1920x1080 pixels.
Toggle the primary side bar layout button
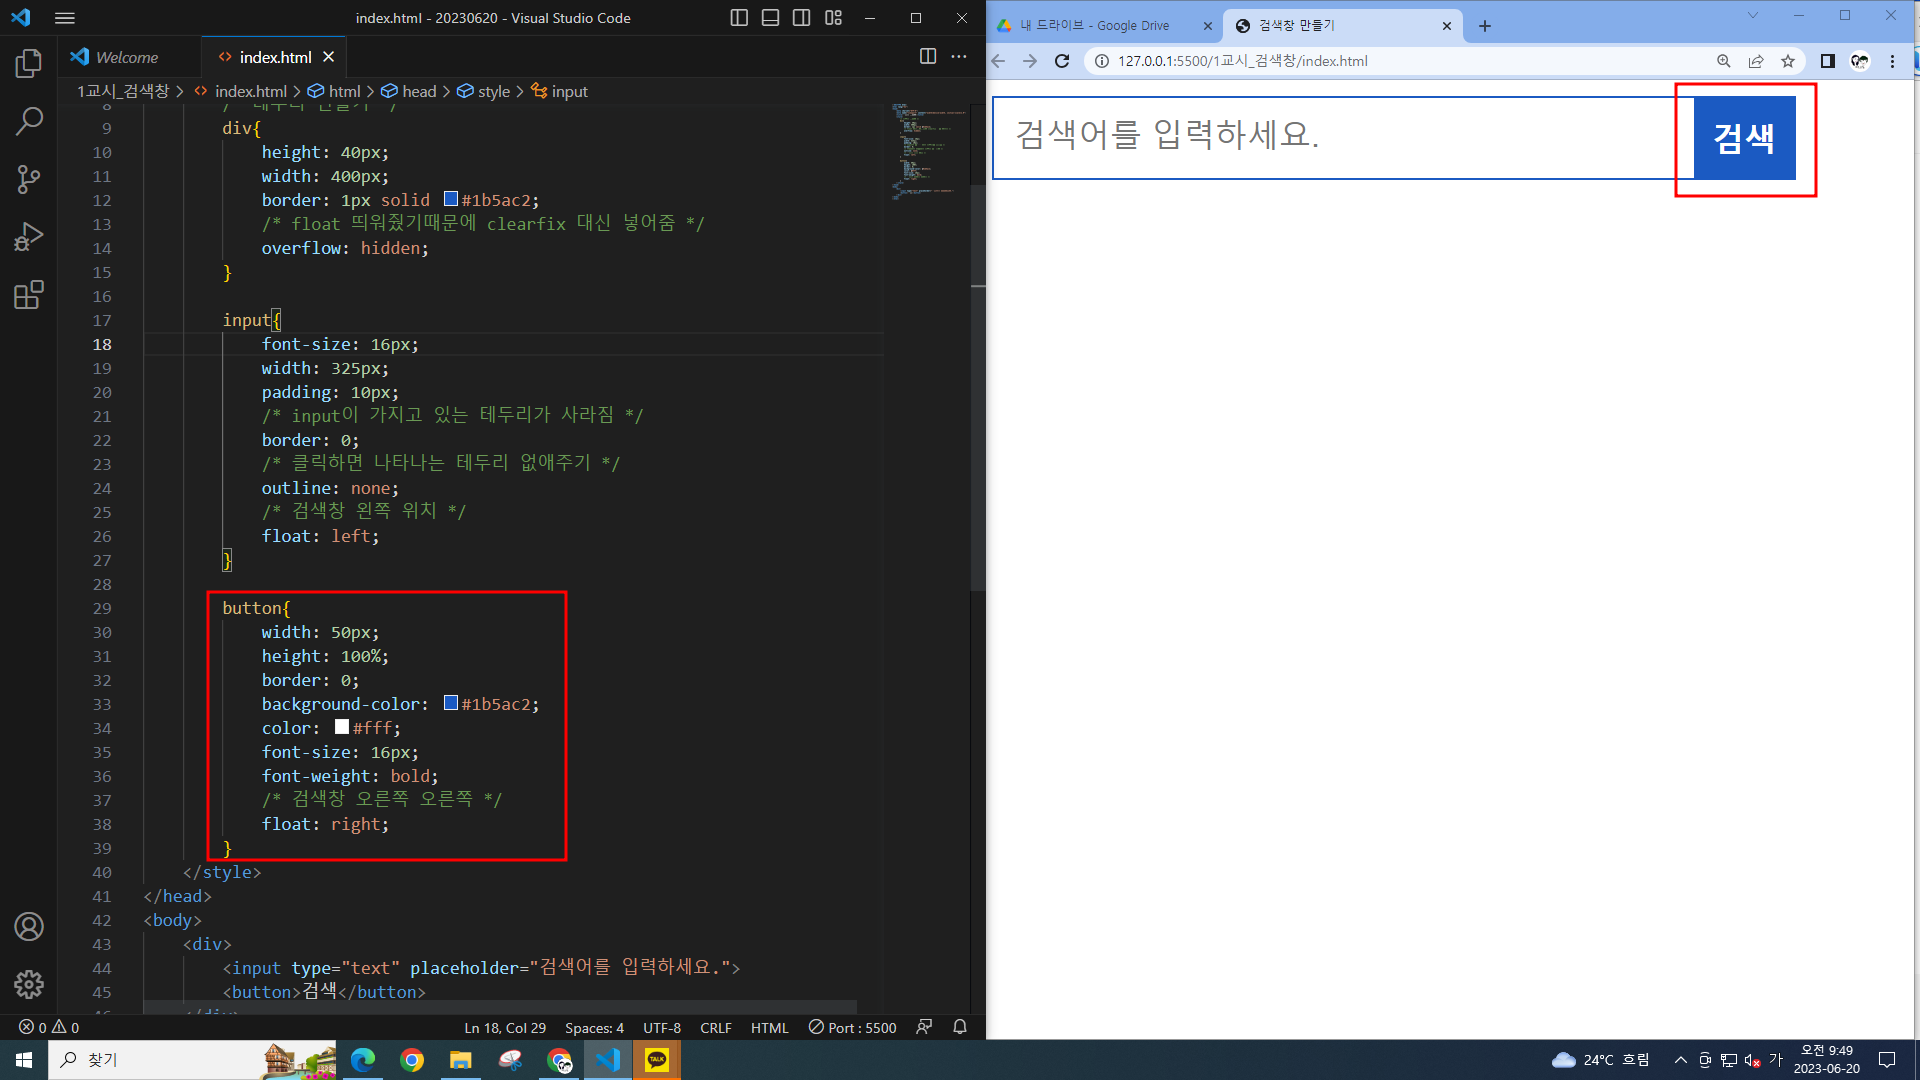pos(739,18)
